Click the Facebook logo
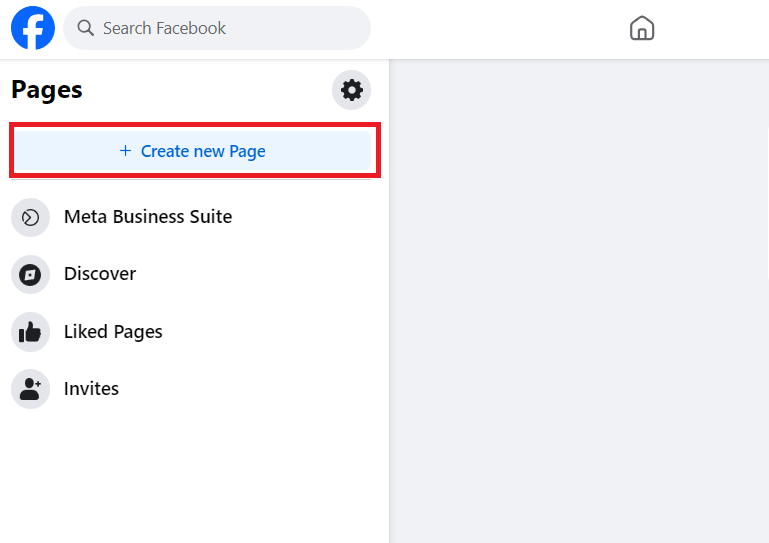The height and width of the screenshot is (543, 769). coord(33,28)
